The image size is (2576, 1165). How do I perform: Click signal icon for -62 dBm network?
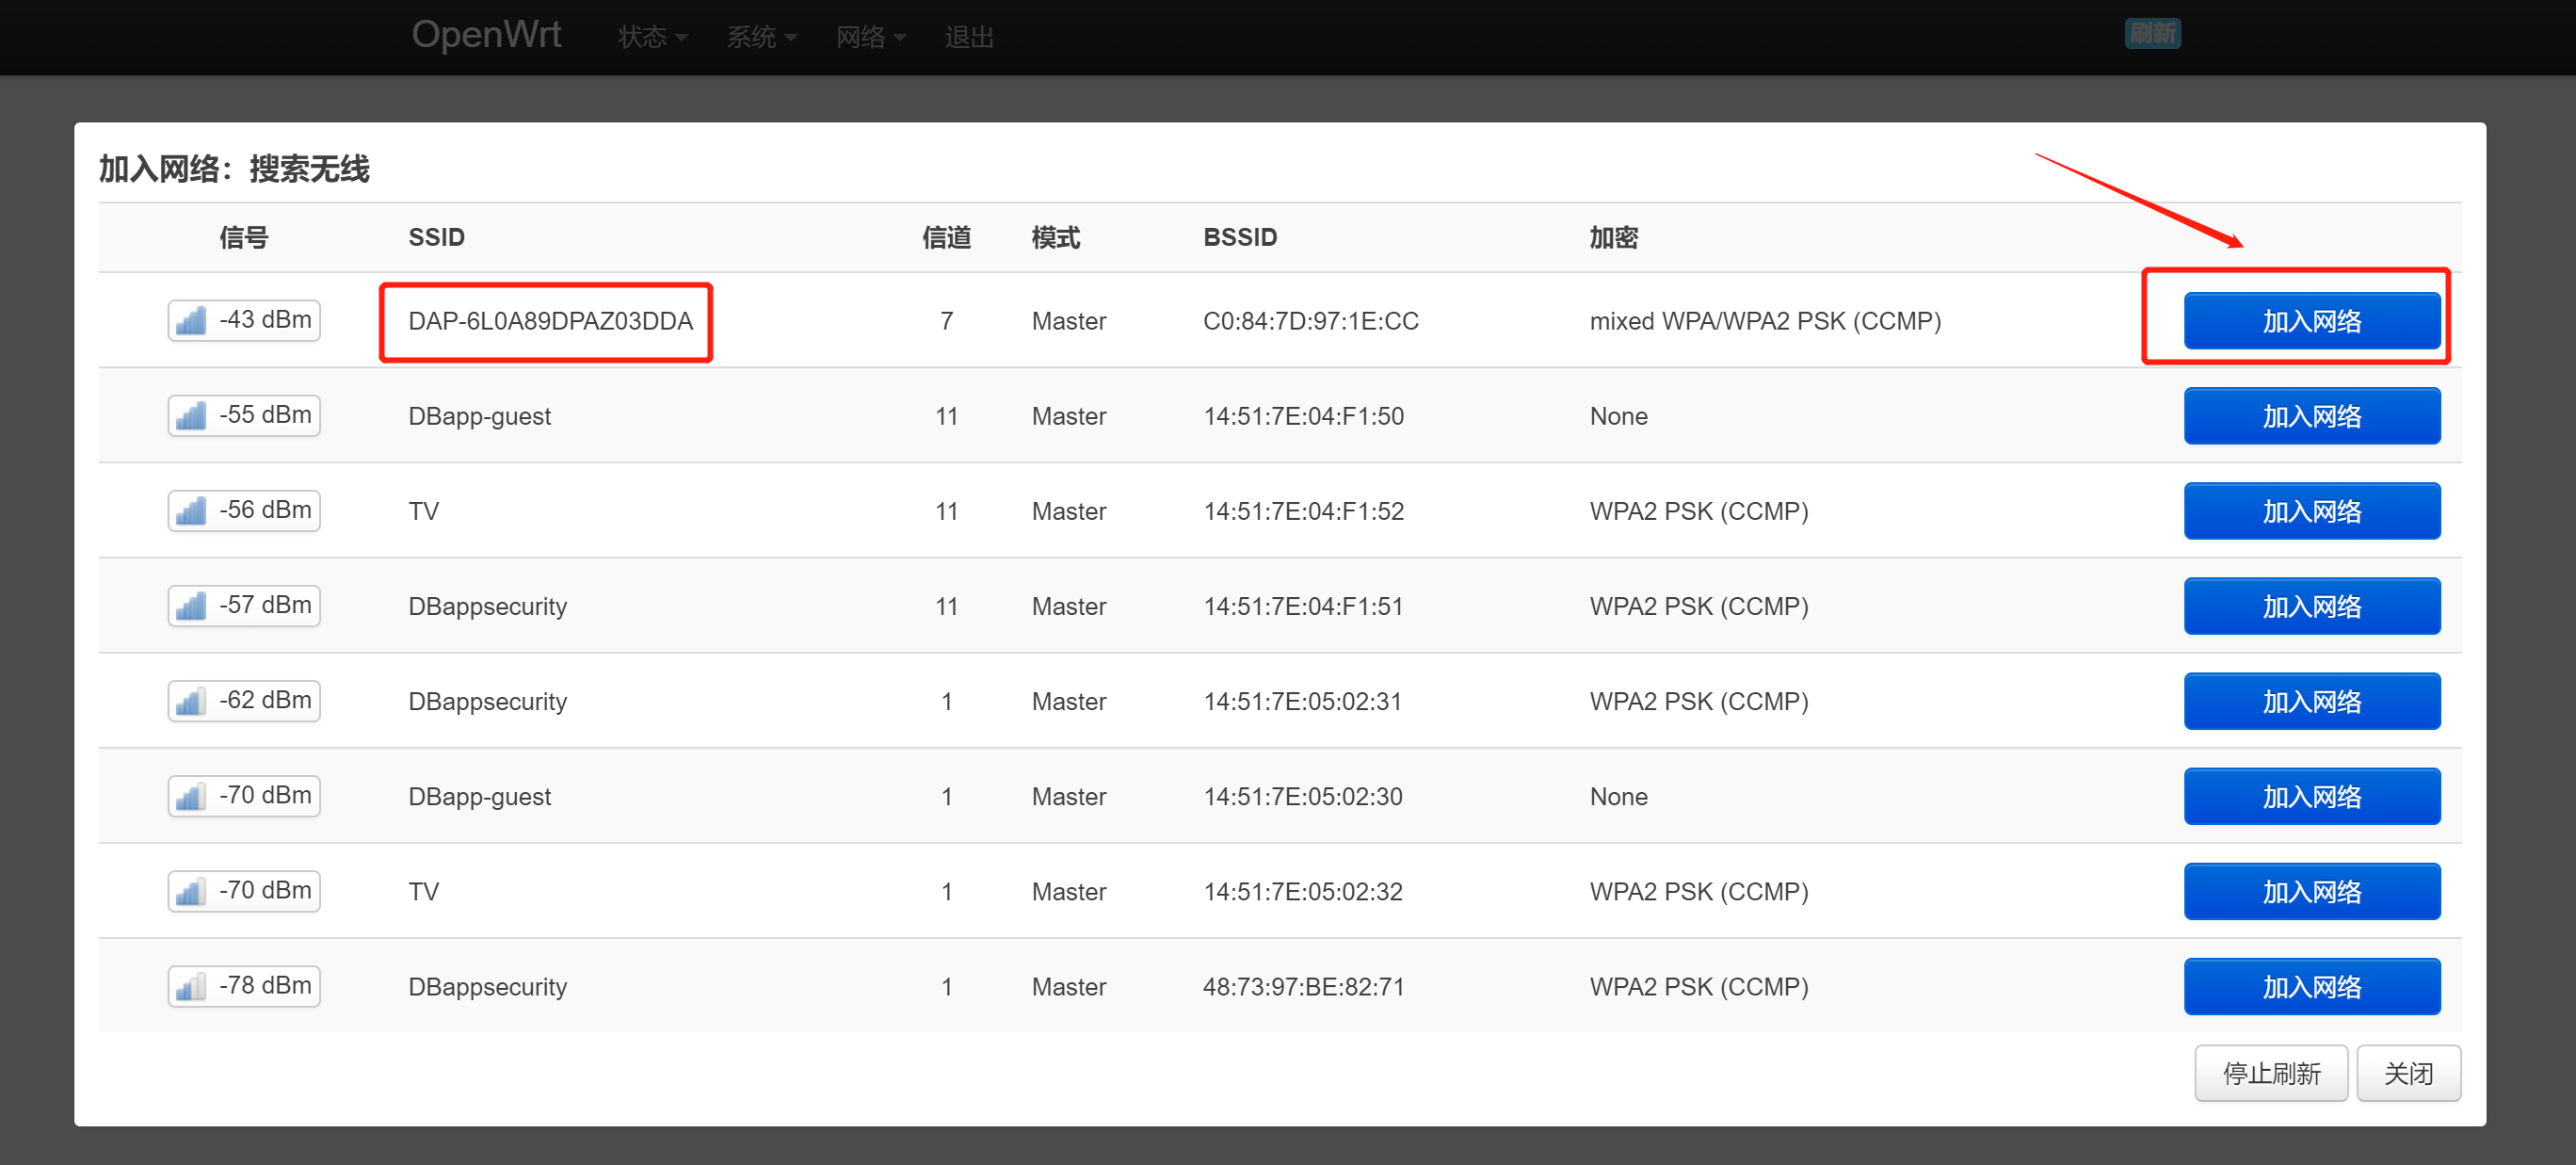pyautogui.click(x=190, y=701)
